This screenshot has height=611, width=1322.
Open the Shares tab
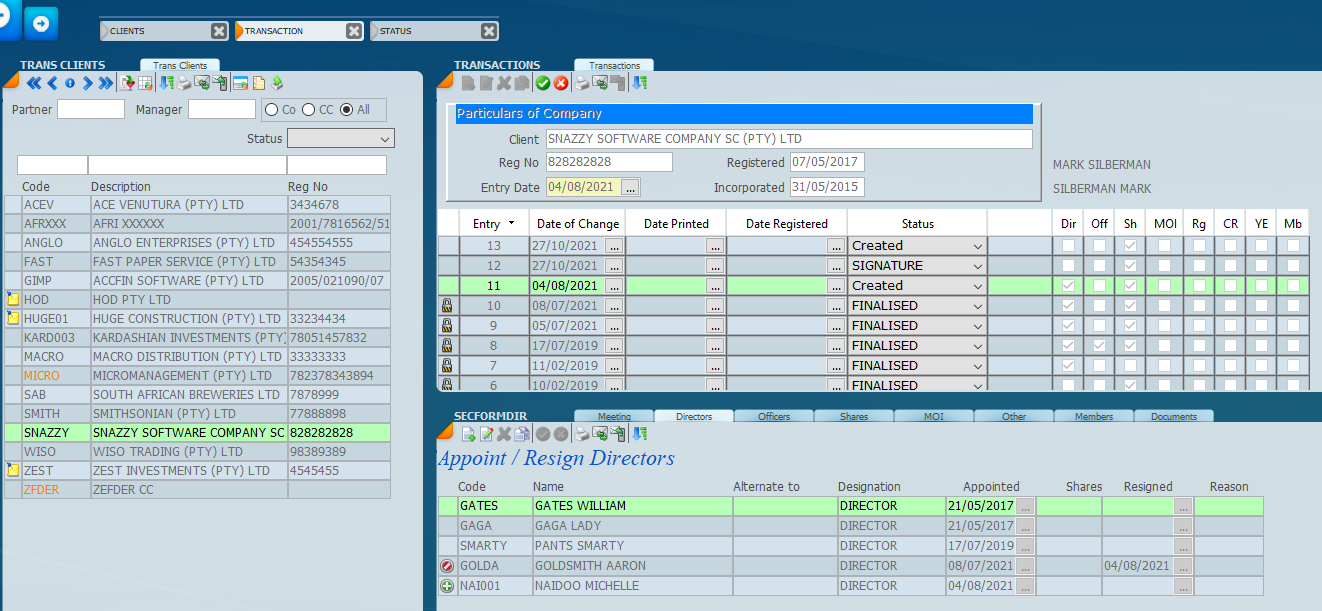pyautogui.click(x=853, y=416)
